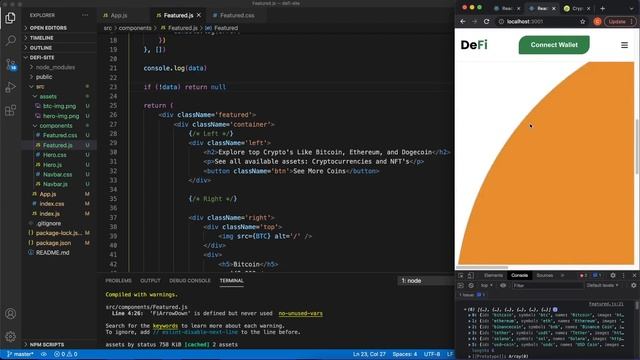Open the console top context dropdown
The image size is (640, 360).
click(x=487, y=286)
